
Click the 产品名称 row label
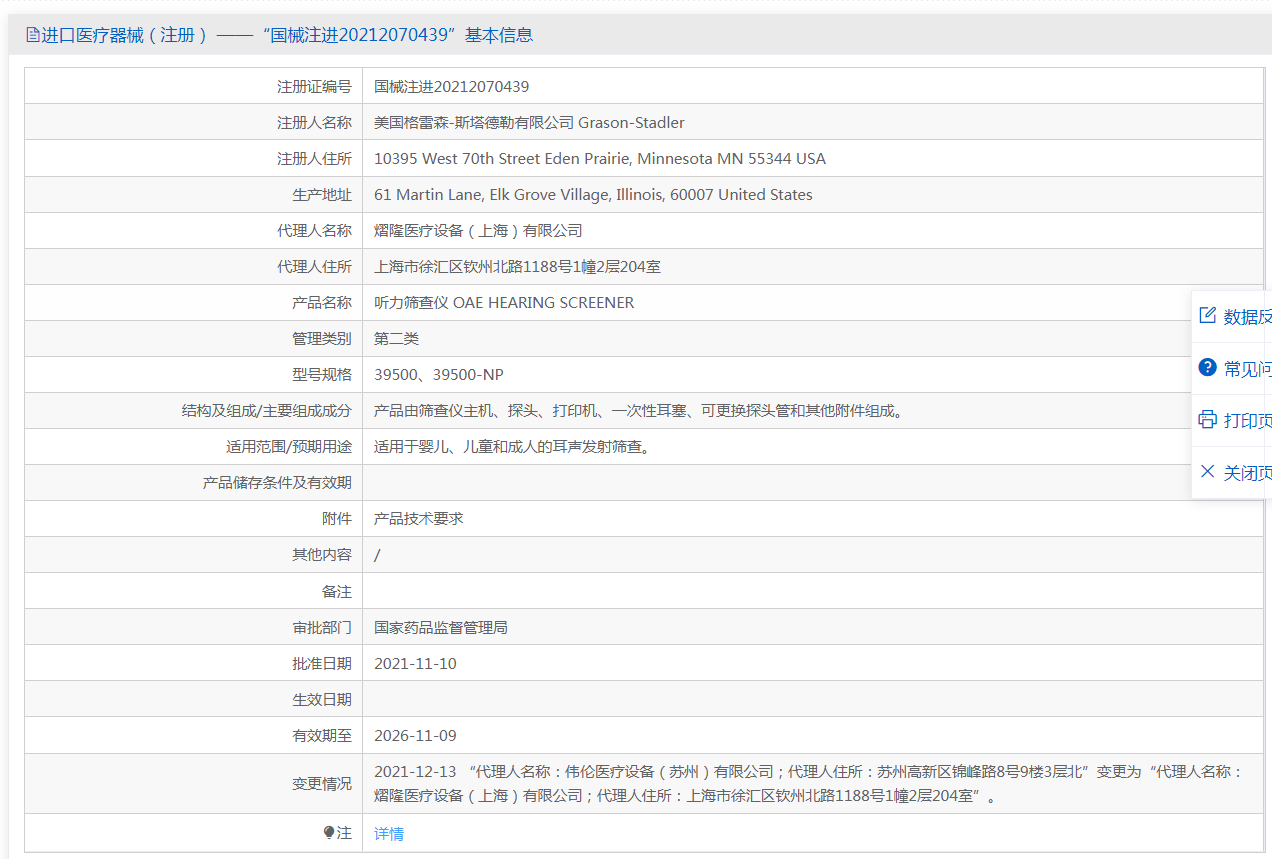pos(322,303)
